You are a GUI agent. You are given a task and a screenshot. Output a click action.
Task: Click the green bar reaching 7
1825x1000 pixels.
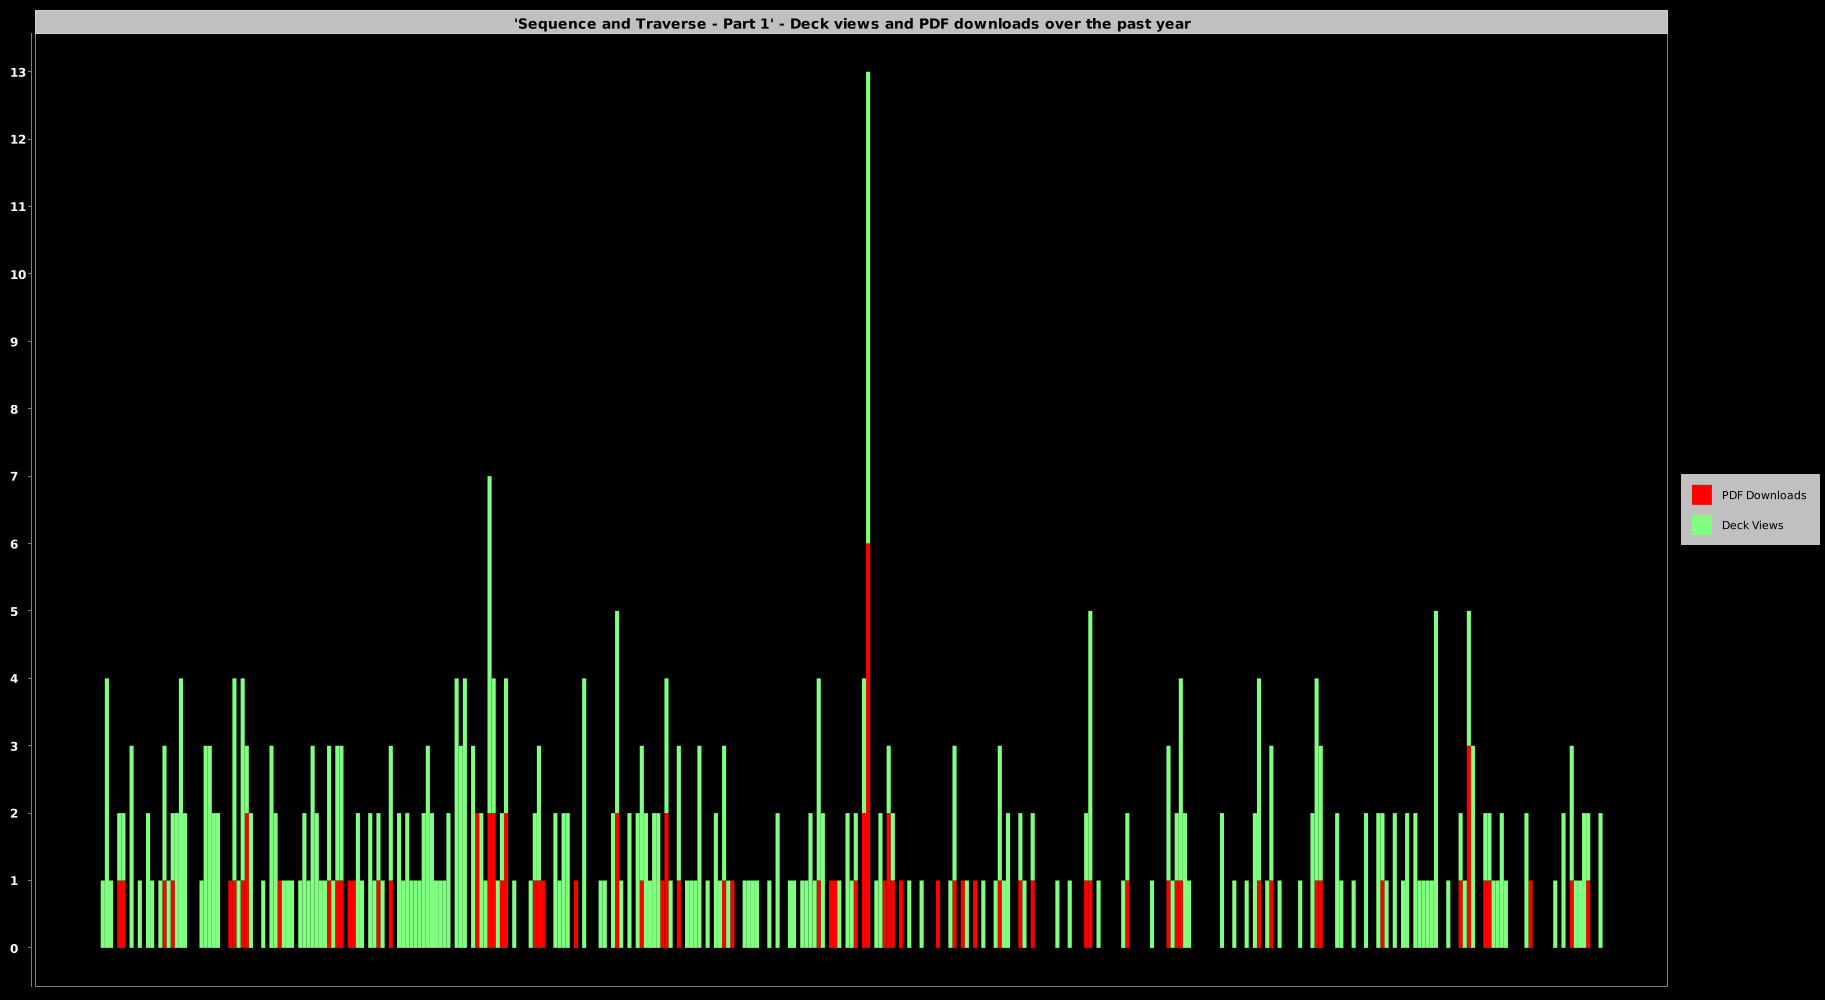pos(489,644)
